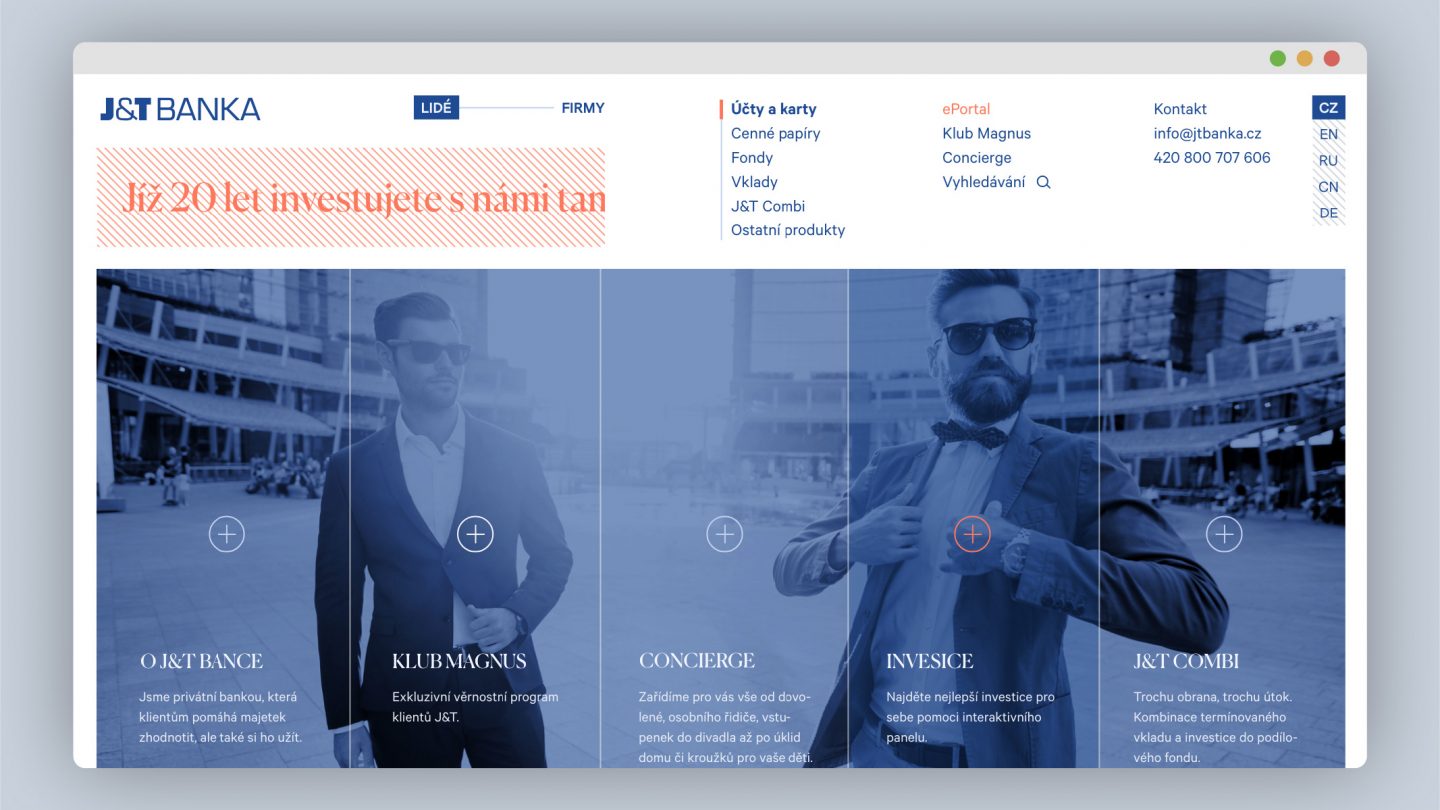Click the orange plus icon on the INVESICE tile
Image resolution: width=1440 pixels, height=810 pixels.
pyautogui.click(x=971, y=533)
